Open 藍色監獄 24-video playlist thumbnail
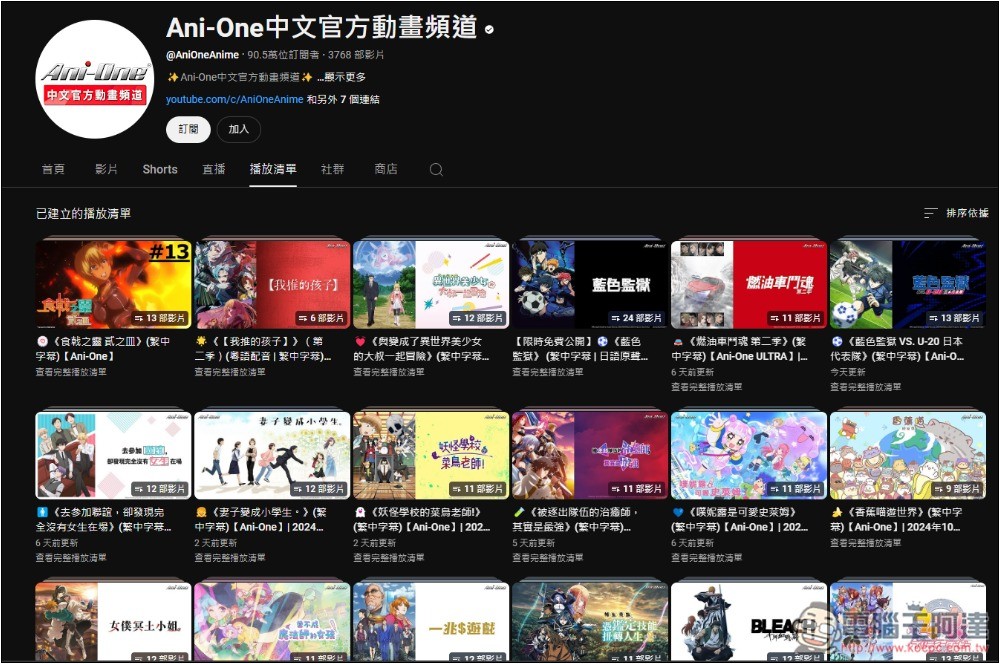The width and height of the screenshot is (1000, 664). 590,284
